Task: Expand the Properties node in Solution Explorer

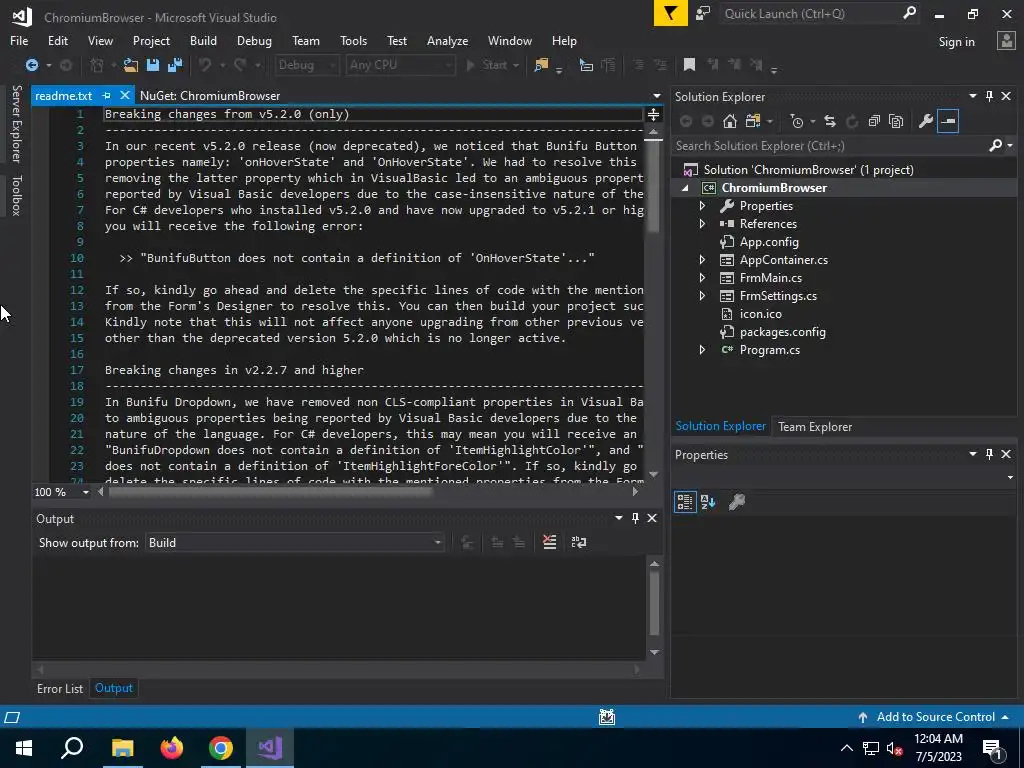Action: coord(702,206)
